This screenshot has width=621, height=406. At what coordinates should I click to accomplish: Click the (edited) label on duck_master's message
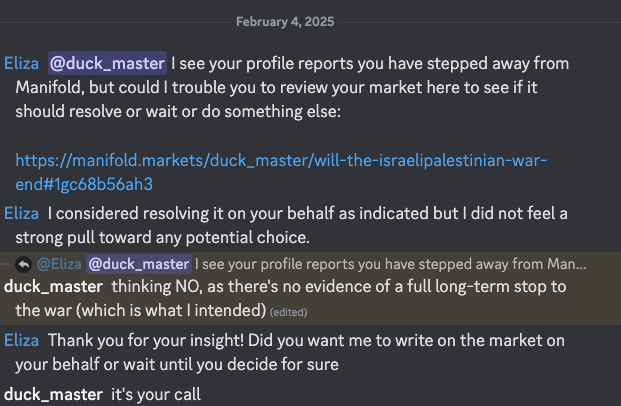(x=288, y=313)
